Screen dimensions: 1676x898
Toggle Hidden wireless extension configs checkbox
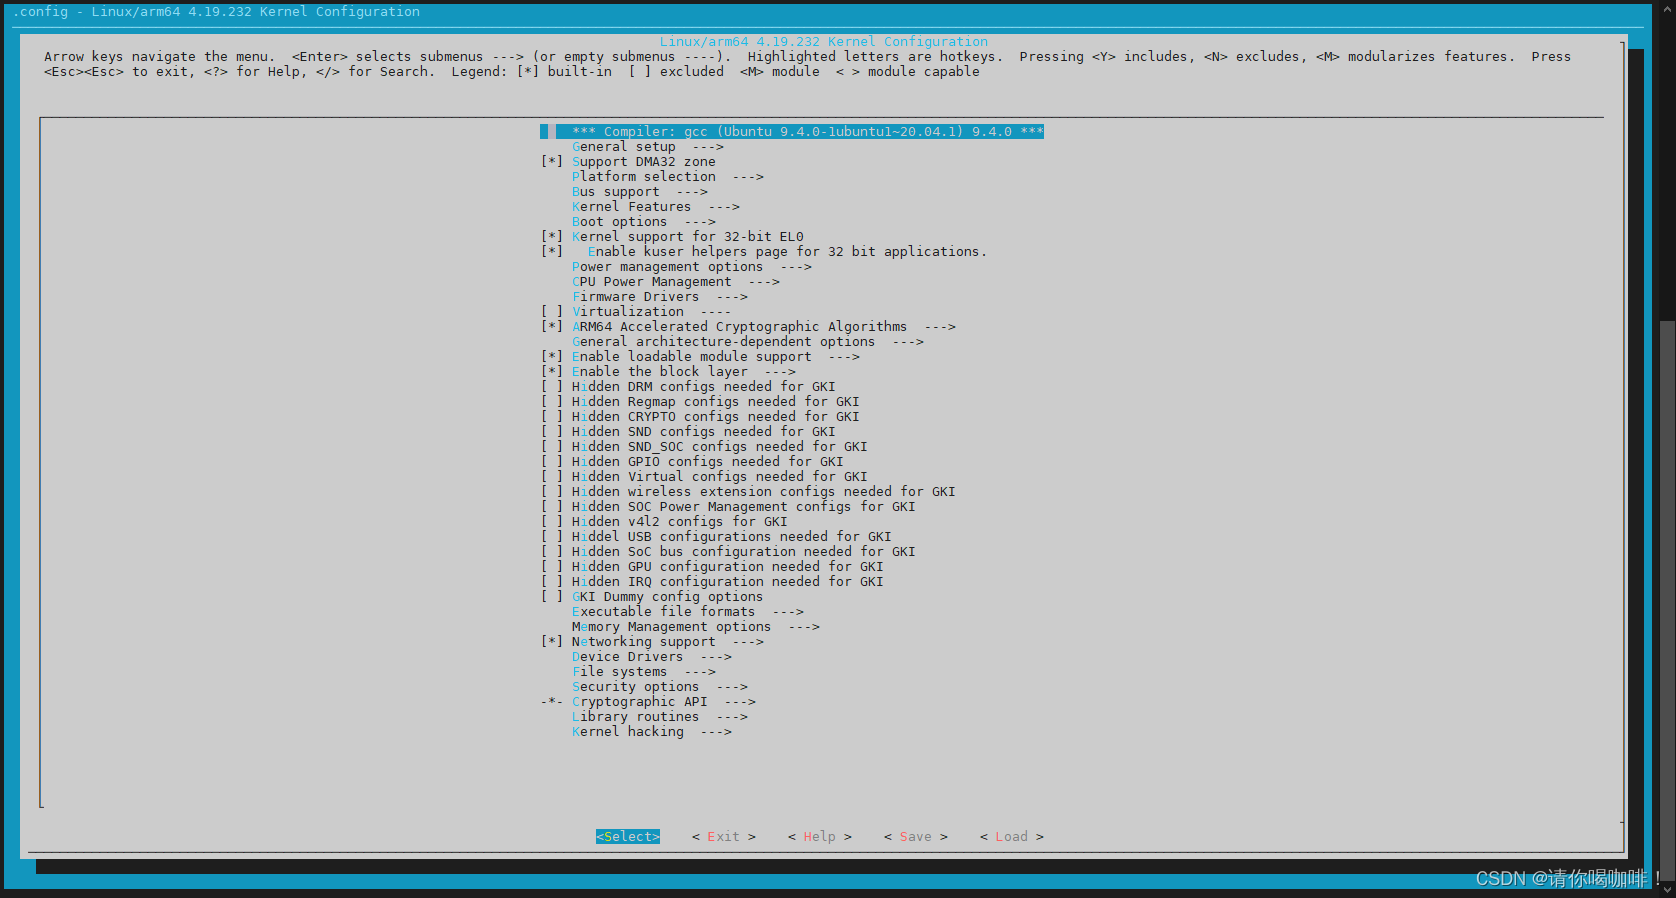coord(552,492)
